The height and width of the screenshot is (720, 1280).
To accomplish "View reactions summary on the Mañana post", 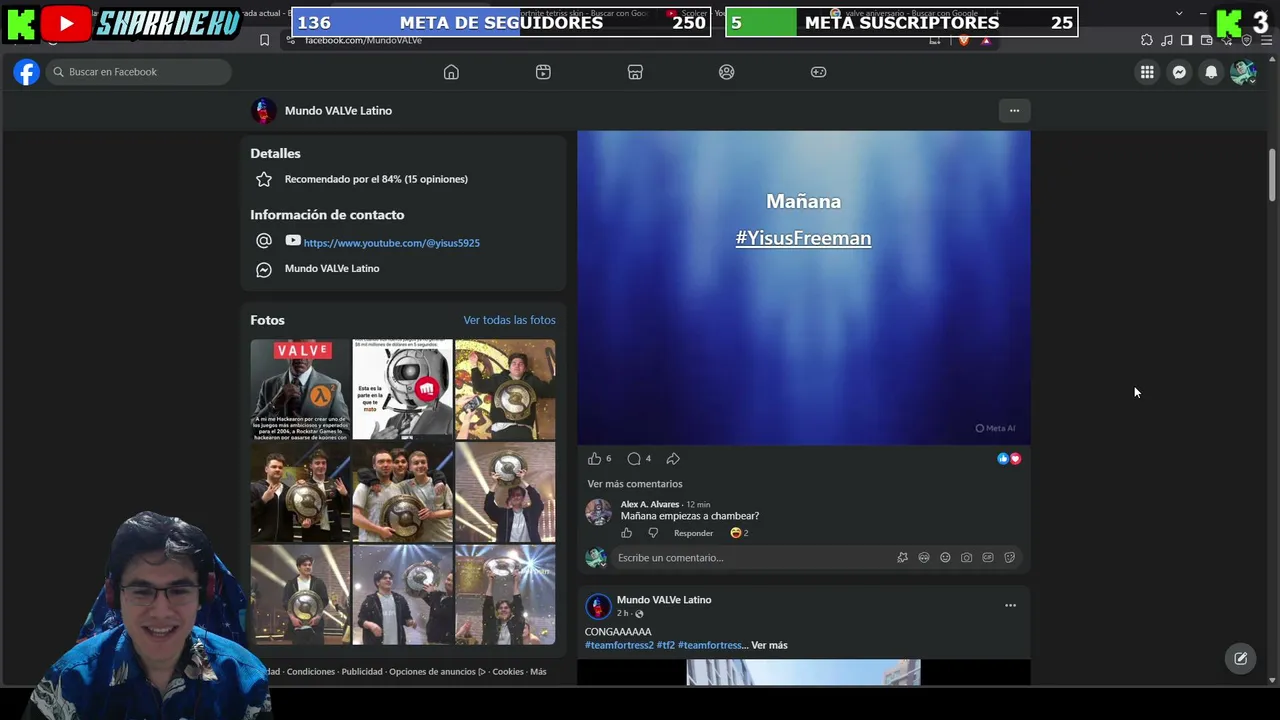I will click(1009, 459).
